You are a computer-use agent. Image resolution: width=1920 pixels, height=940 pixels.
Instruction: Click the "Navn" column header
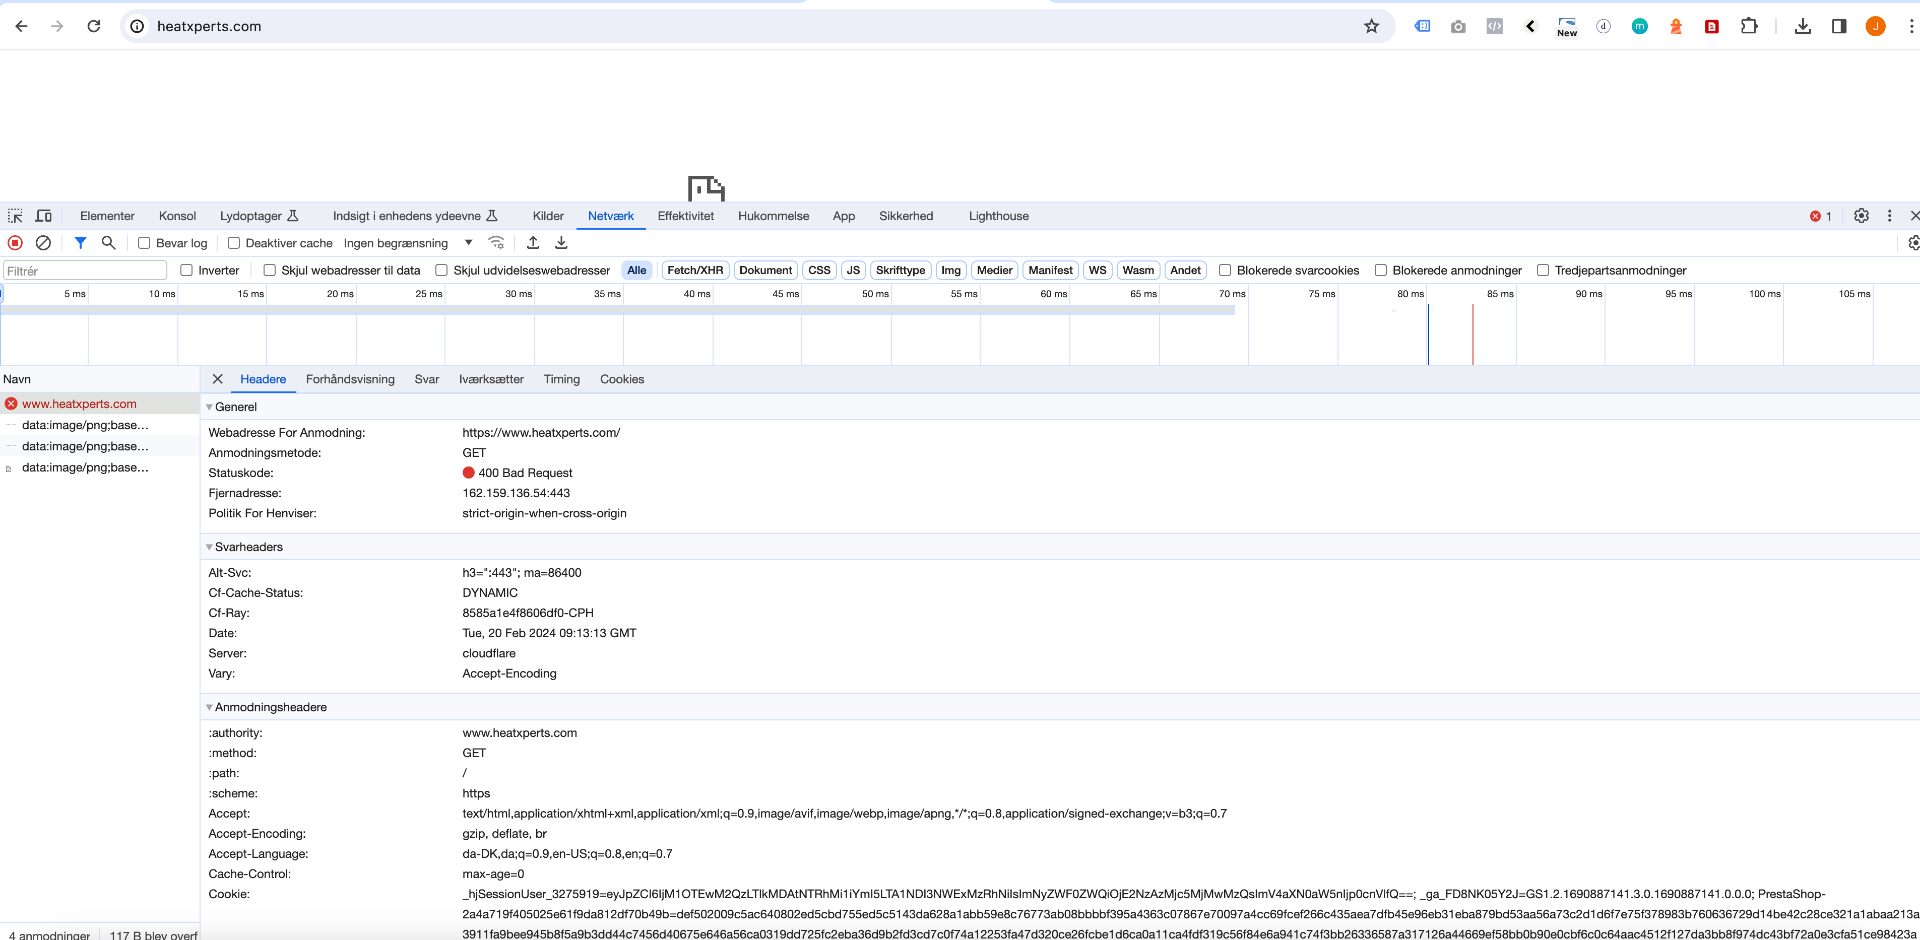(100, 379)
